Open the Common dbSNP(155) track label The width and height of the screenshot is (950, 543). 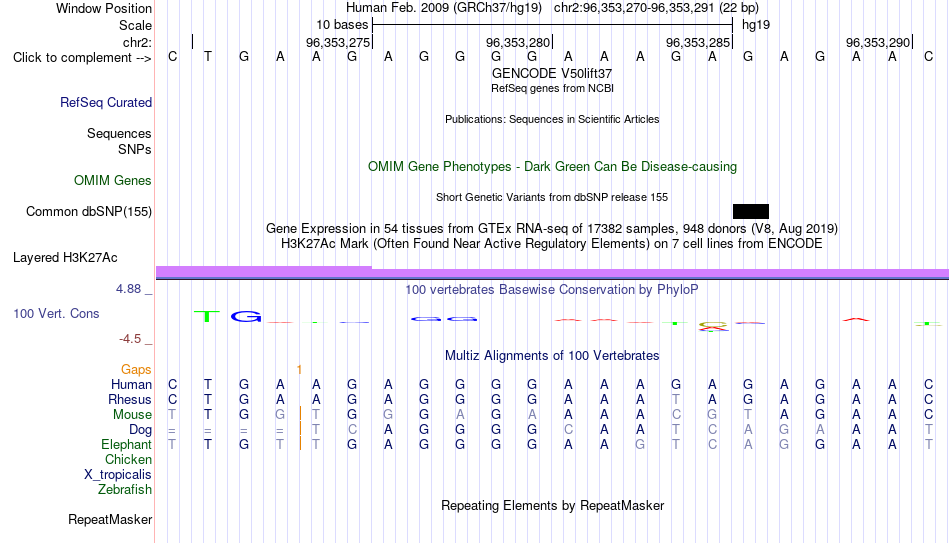click(x=89, y=212)
